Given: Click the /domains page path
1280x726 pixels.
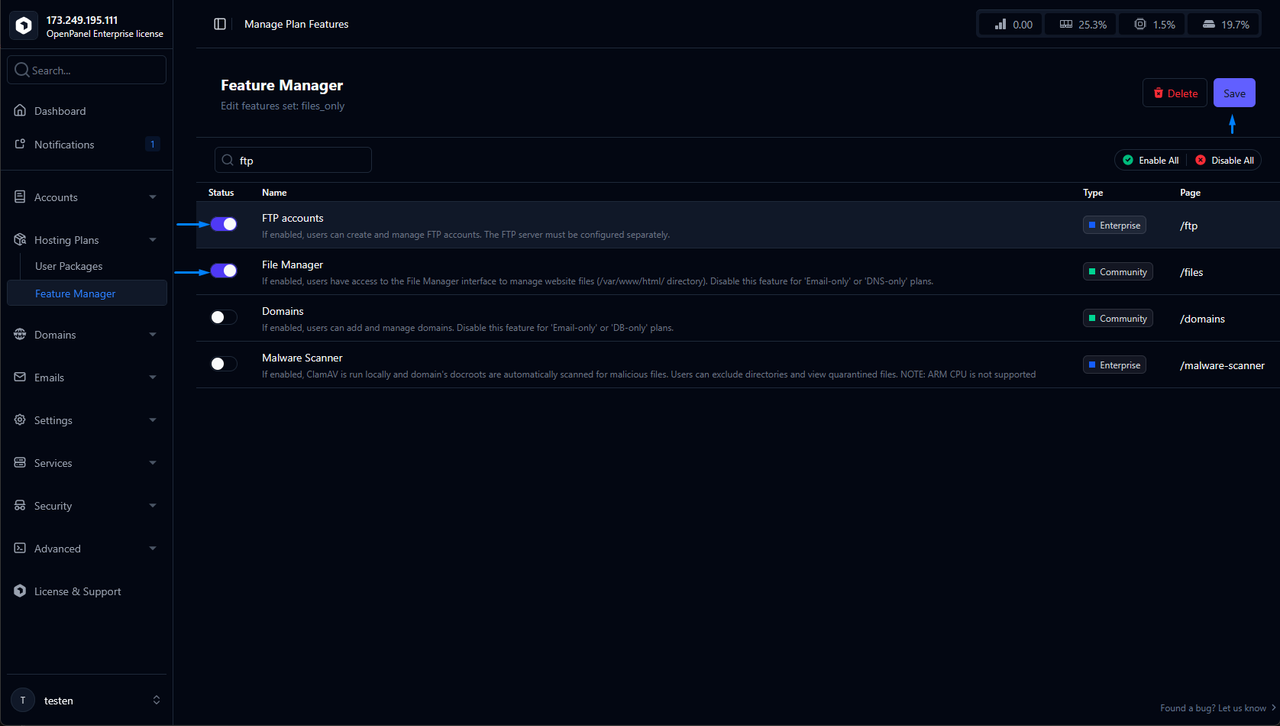Looking at the screenshot, I should (x=1202, y=318).
